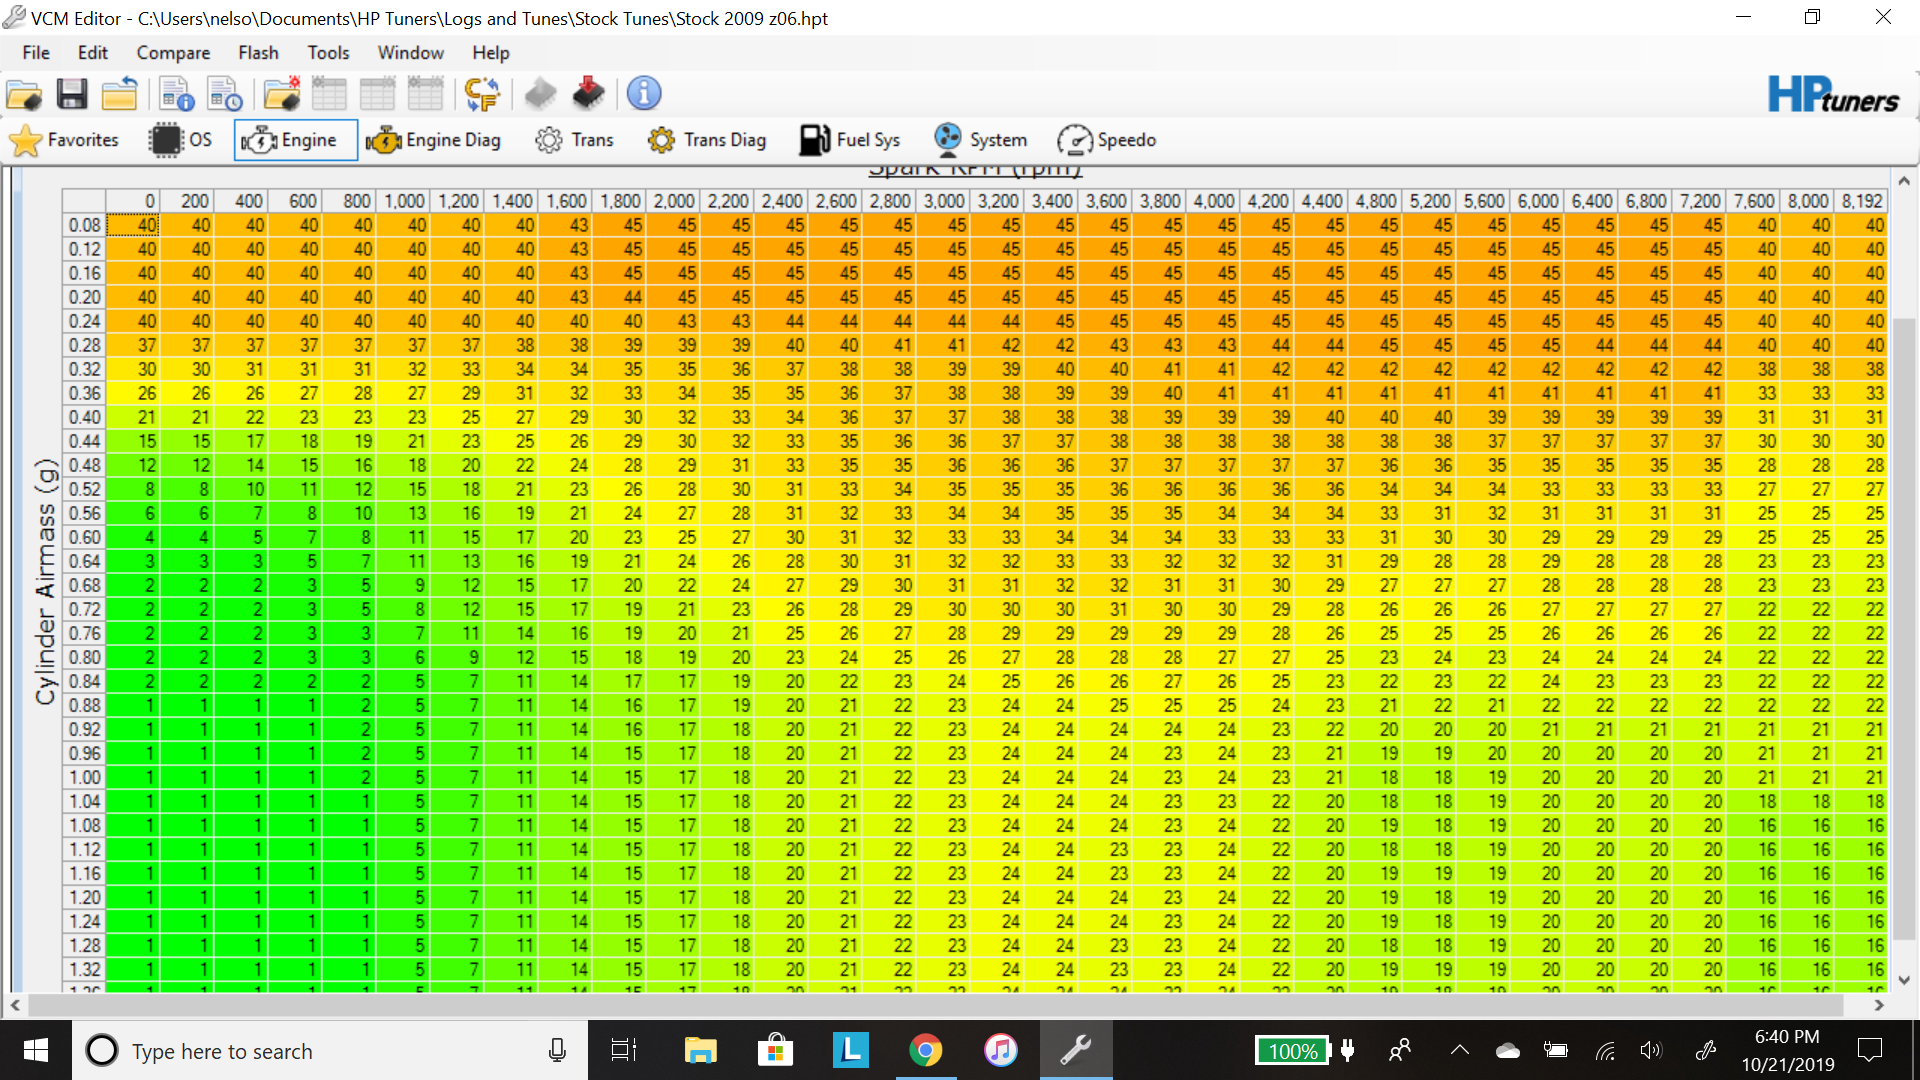Screen dimensions: 1920x1080
Task: View vehicle information with the info icon
Action: (x=643, y=93)
